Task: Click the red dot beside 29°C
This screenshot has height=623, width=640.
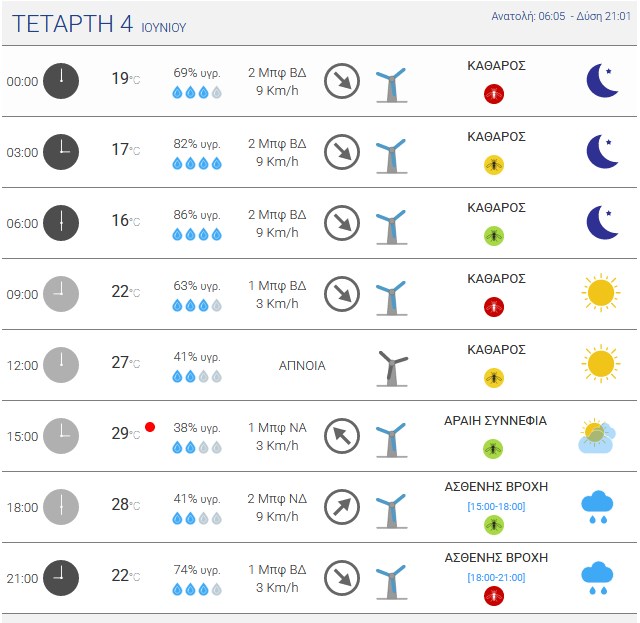Action: [x=150, y=427]
